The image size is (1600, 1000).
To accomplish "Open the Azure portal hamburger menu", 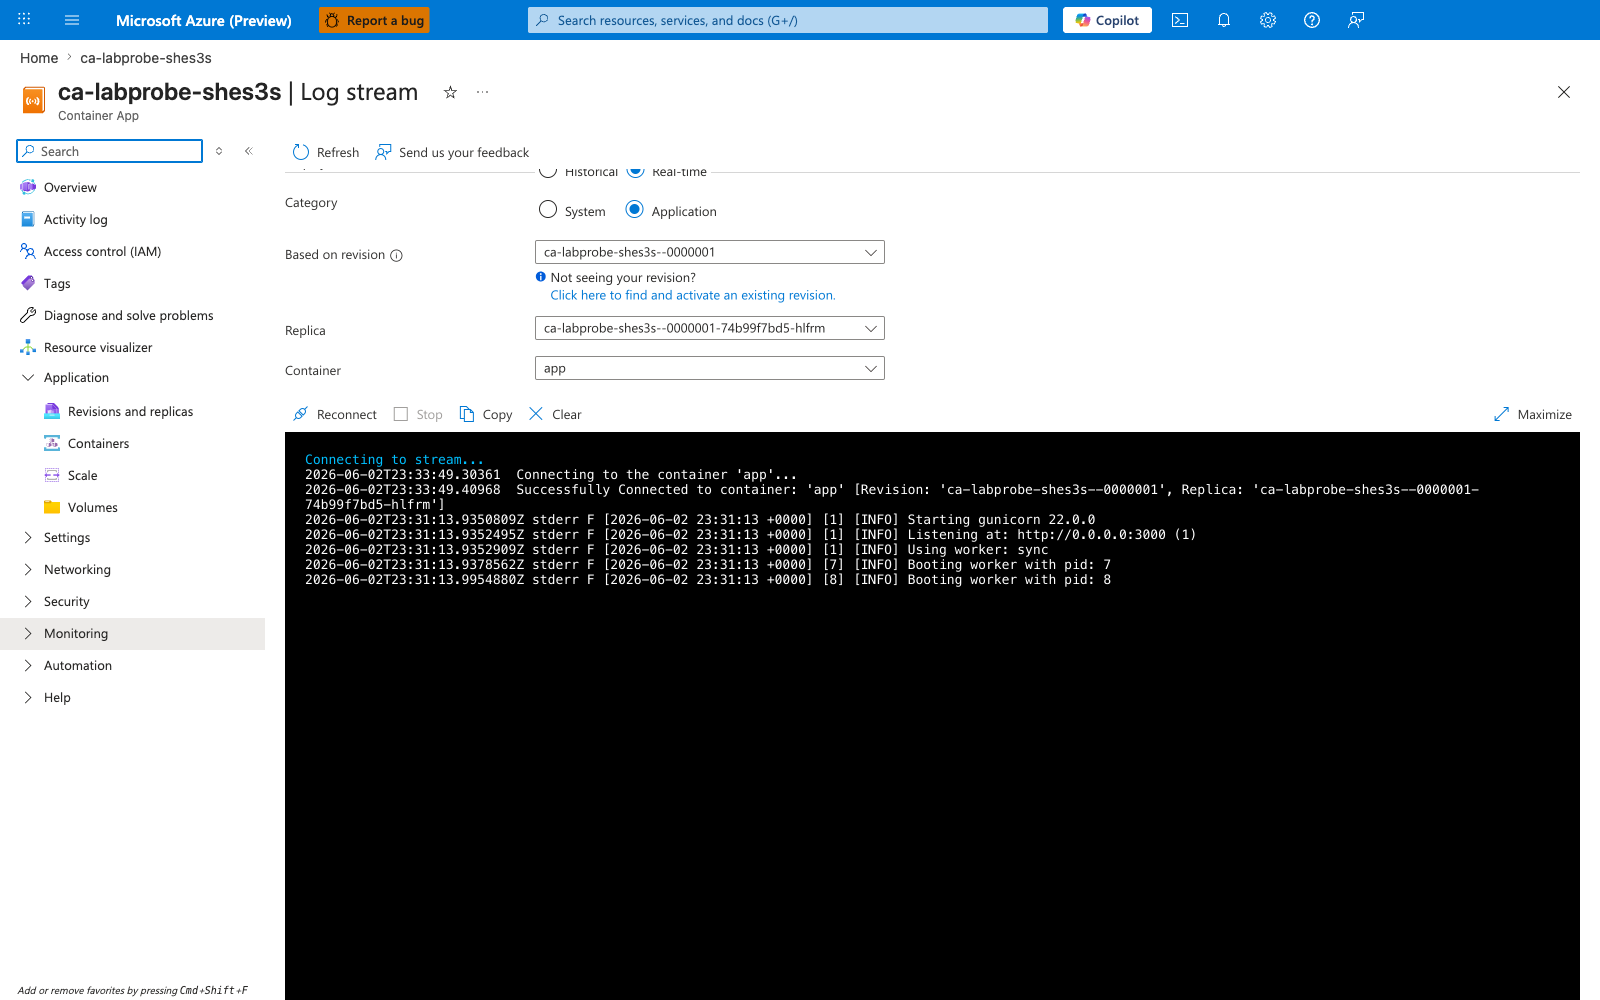I will [72, 20].
